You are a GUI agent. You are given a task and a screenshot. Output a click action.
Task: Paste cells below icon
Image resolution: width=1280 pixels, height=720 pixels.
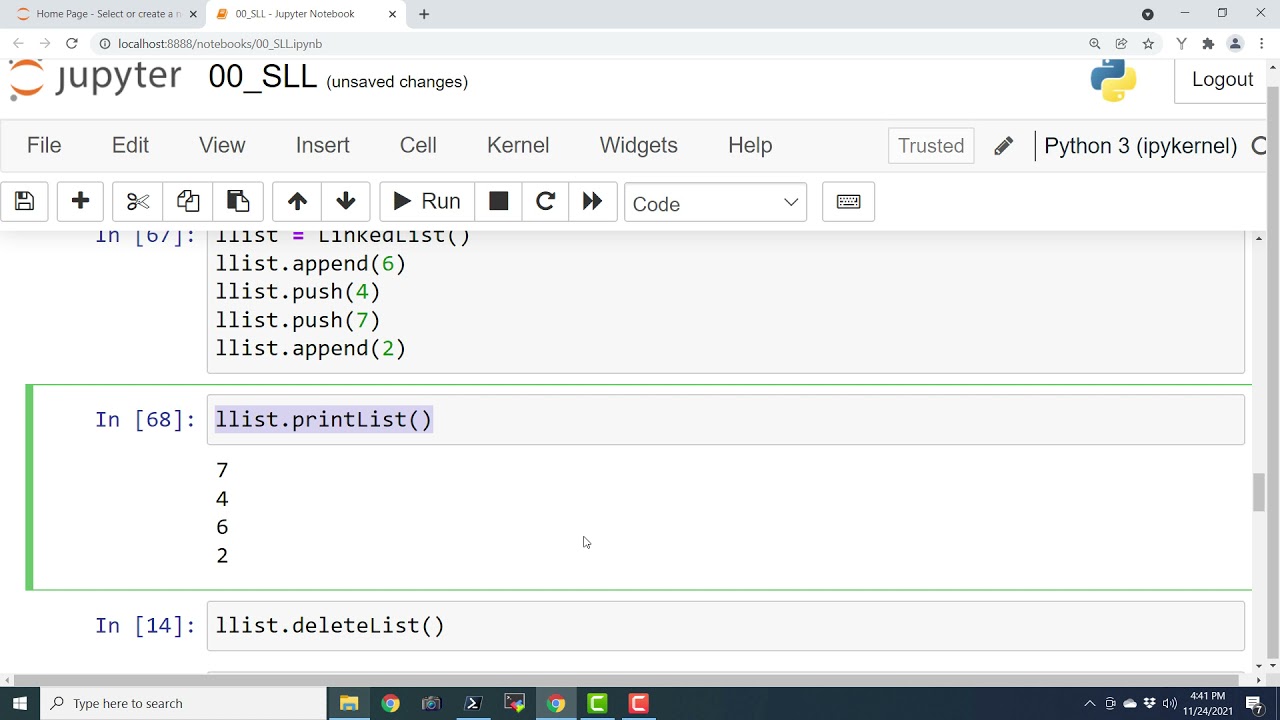238,202
